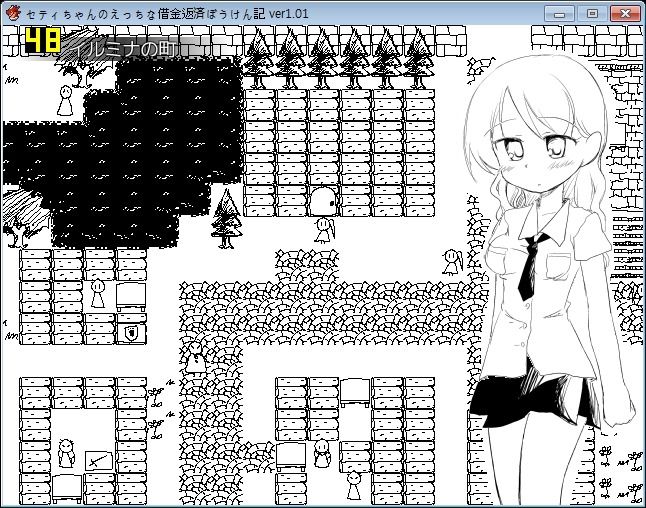Click the game's title bar app icon

(x=13, y=13)
